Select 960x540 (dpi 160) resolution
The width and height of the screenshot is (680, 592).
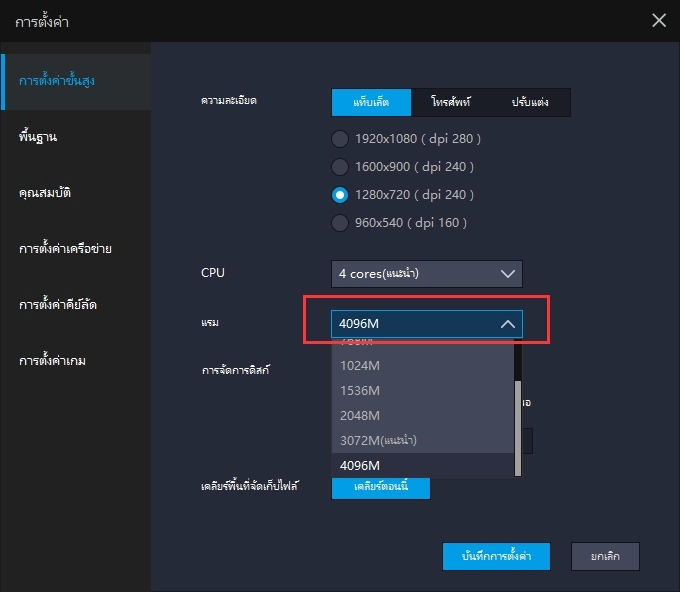341,222
